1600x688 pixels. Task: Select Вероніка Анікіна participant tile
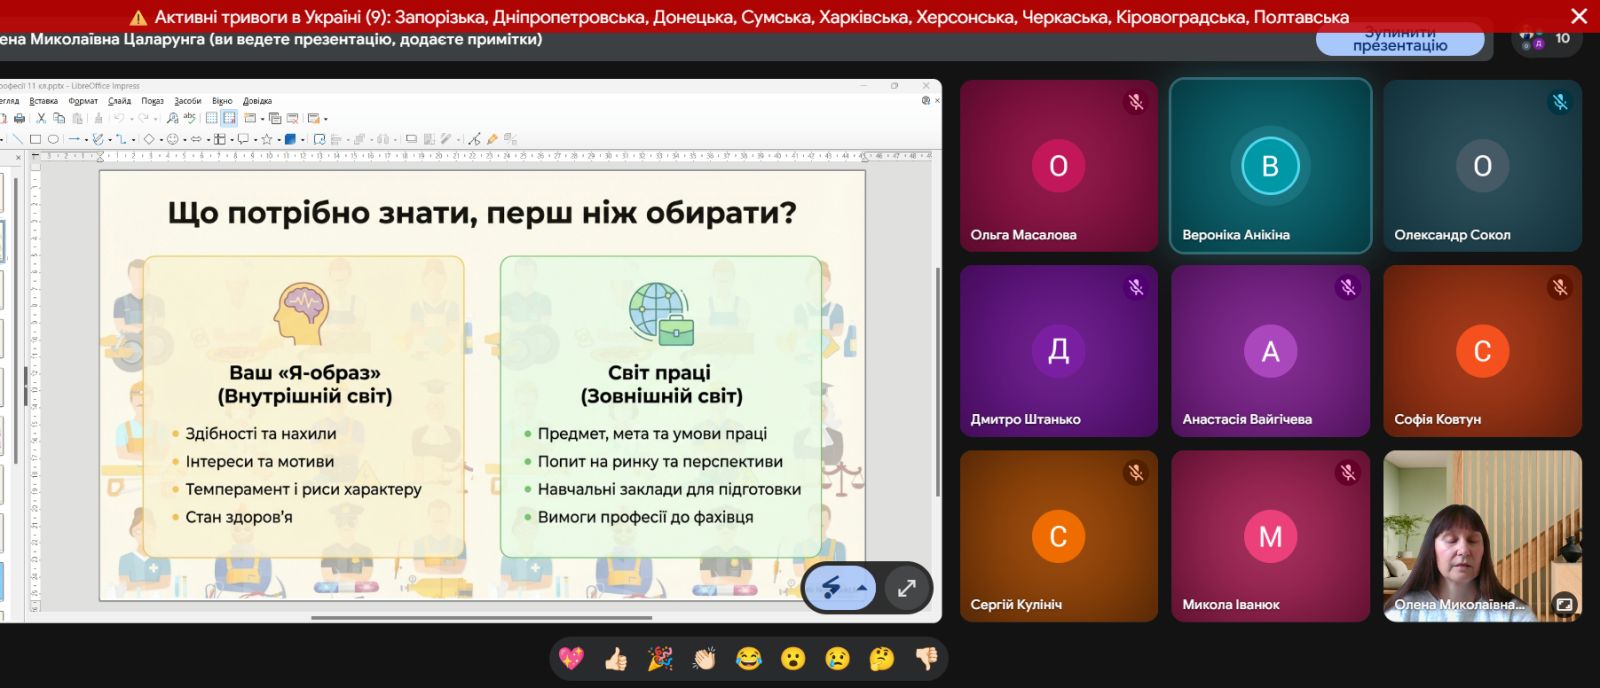tap(1270, 165)
